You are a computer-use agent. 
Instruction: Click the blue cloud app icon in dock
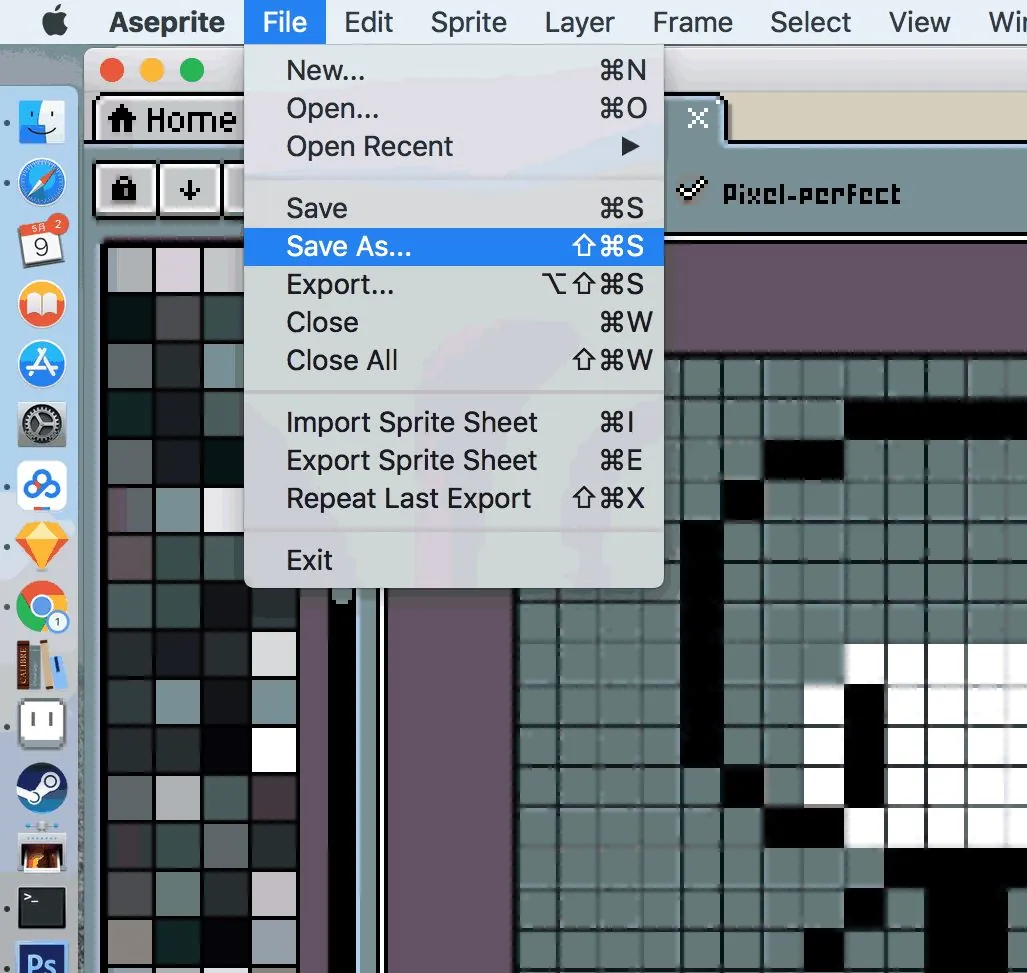(x=41, y=485)
